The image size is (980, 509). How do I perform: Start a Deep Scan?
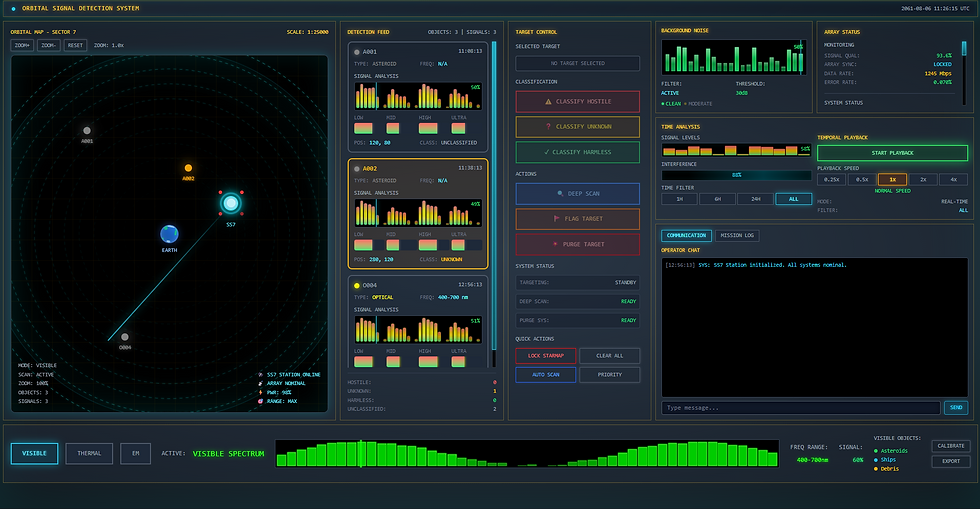coord(578,194)
